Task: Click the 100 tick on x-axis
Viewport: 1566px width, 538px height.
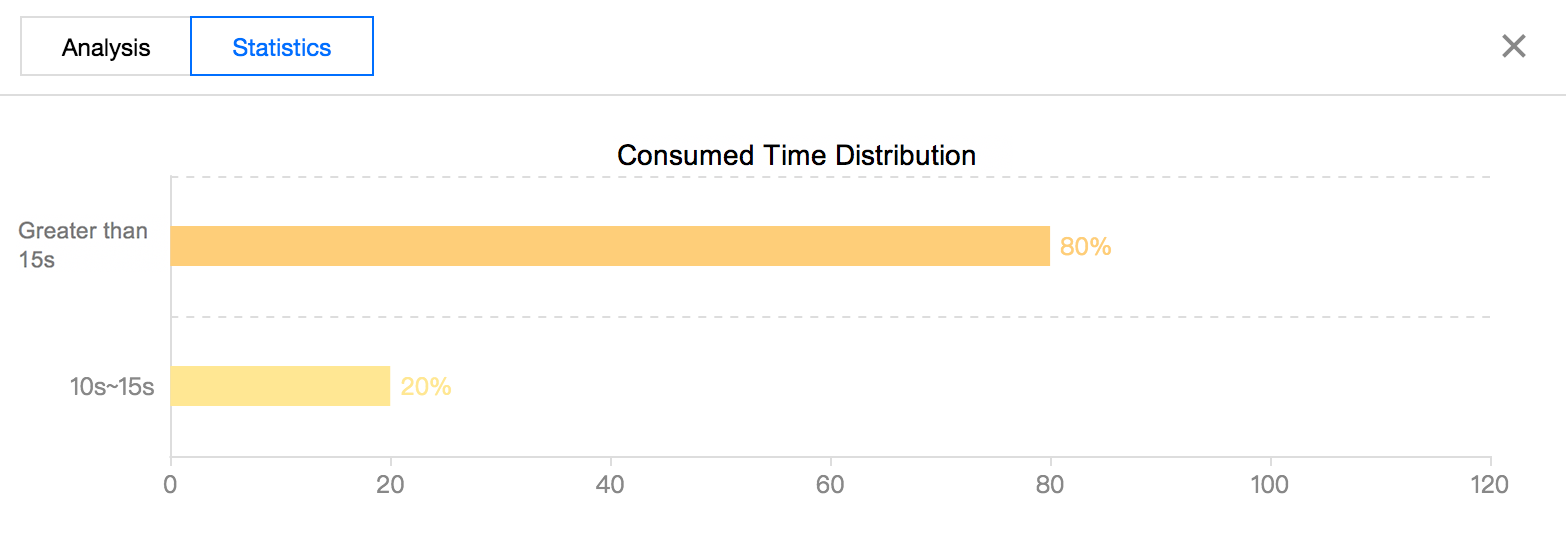Action: tap(1270, 484)
